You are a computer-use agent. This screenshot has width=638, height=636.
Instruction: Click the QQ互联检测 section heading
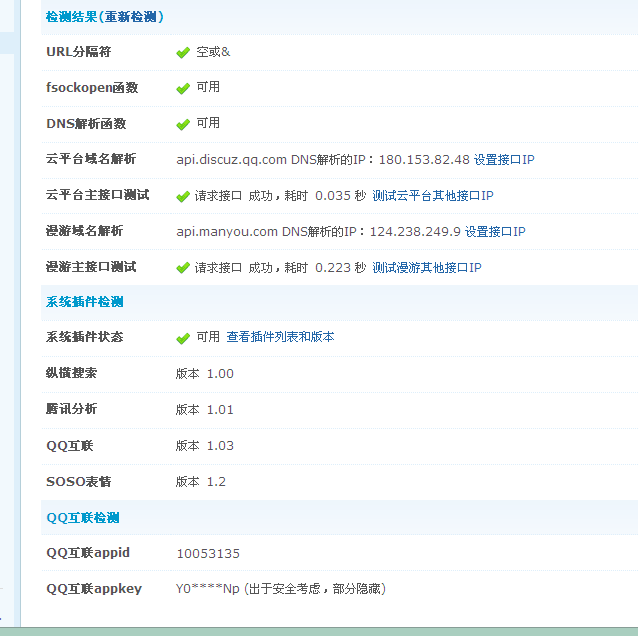pos(83,518)
